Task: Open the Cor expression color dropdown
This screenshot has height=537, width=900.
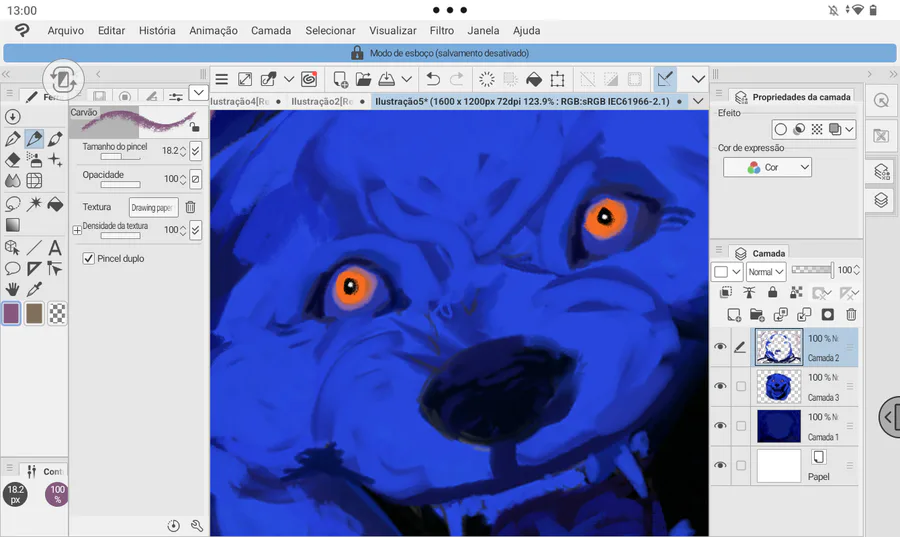Action: [x=767, y=167]
